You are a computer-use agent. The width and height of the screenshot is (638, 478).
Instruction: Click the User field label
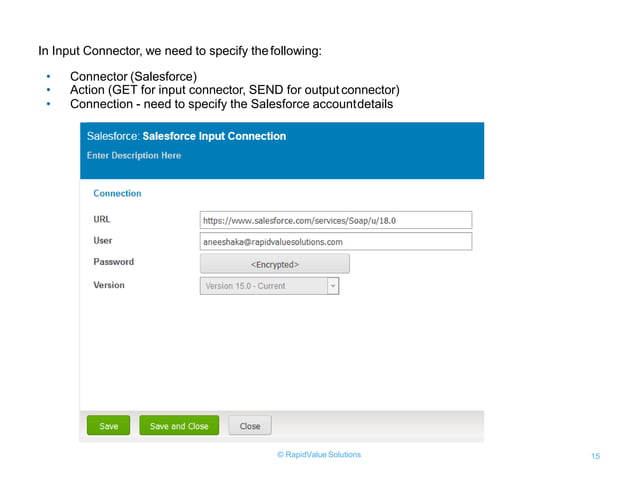(x=103, y=241)
